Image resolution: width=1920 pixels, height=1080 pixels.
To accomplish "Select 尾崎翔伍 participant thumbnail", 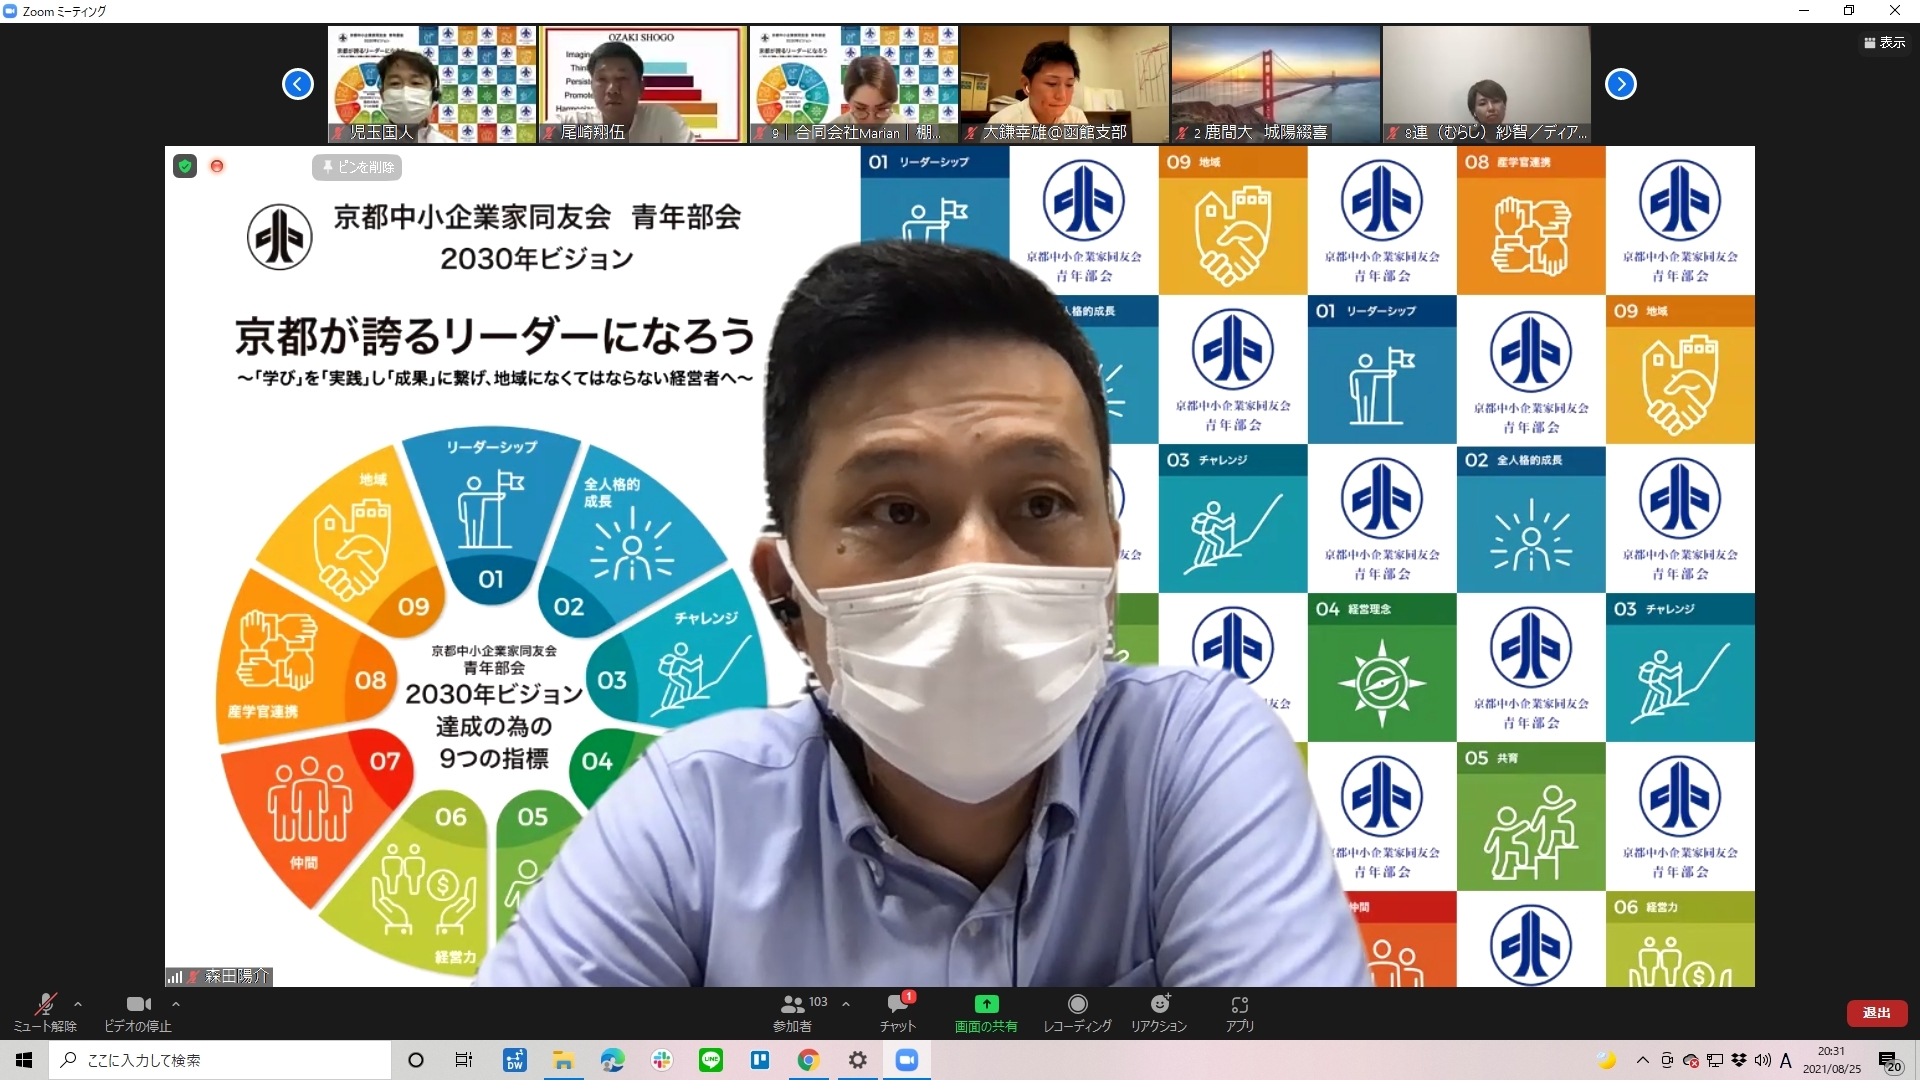I will (643, 84).
